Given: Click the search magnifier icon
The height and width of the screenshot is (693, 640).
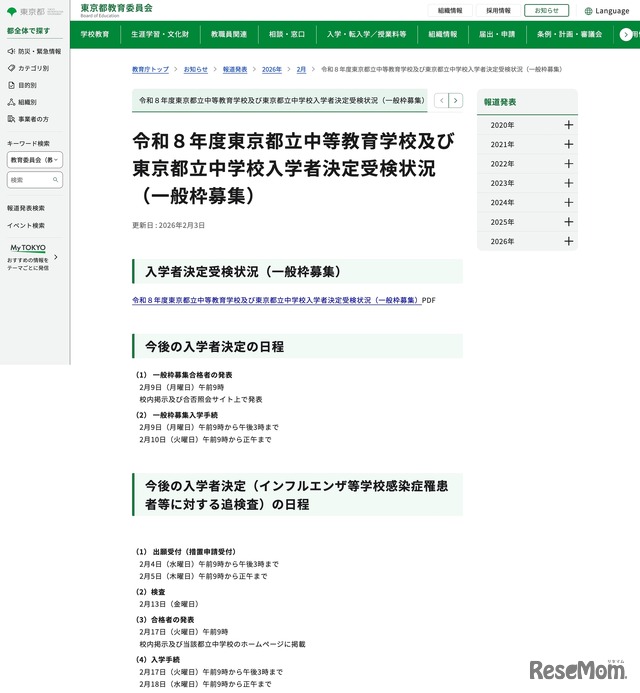Looking at the screenshot, I should click(55, 180).
